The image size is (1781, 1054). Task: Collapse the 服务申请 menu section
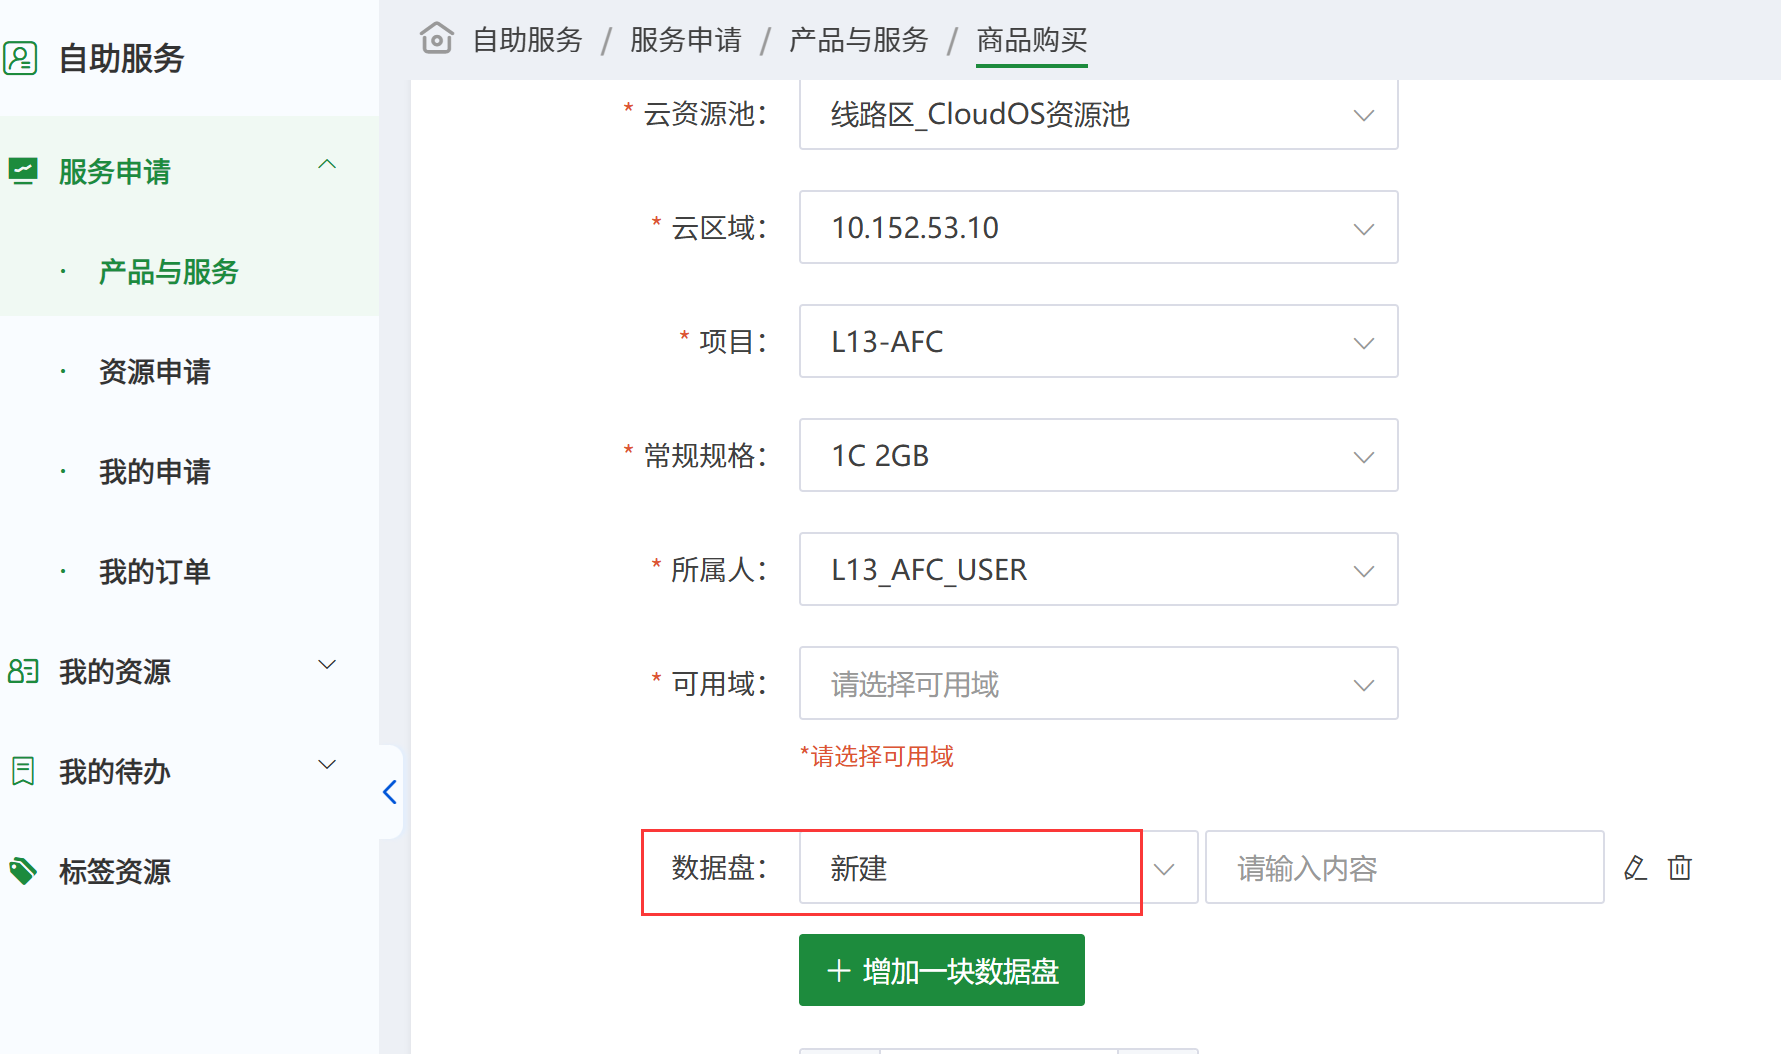point(327,165)
